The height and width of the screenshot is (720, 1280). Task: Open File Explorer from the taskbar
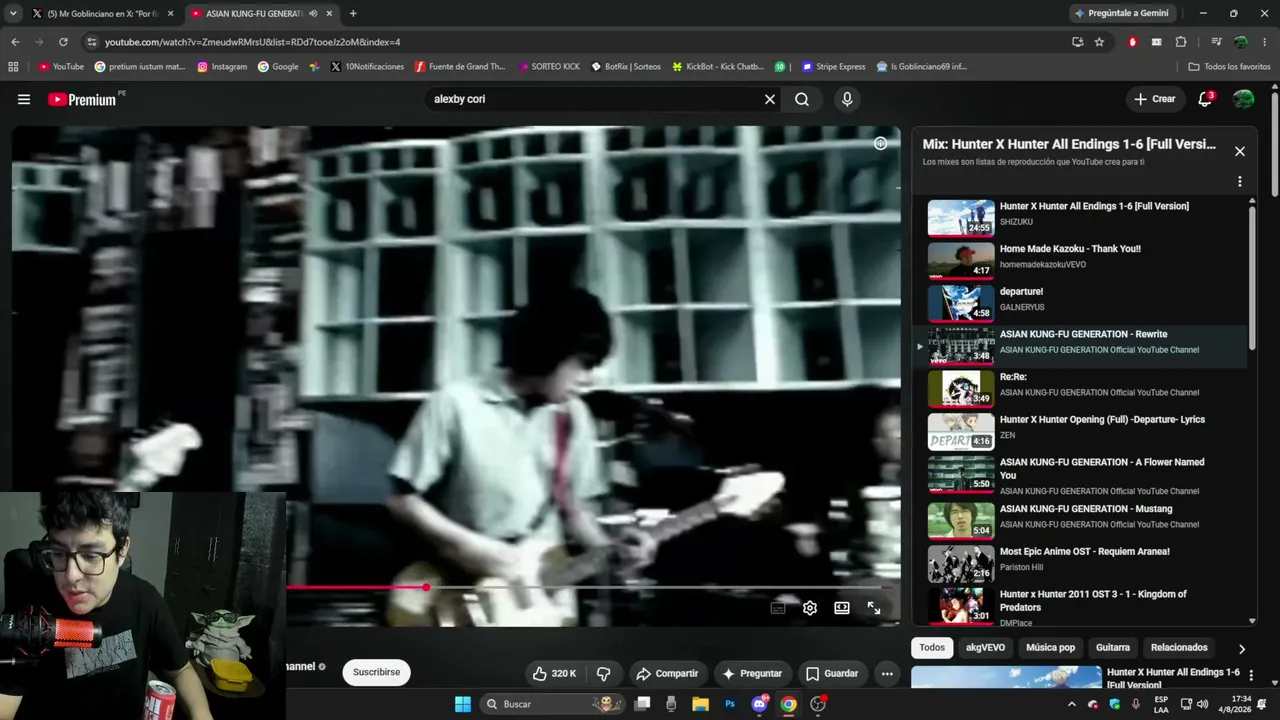700,704
